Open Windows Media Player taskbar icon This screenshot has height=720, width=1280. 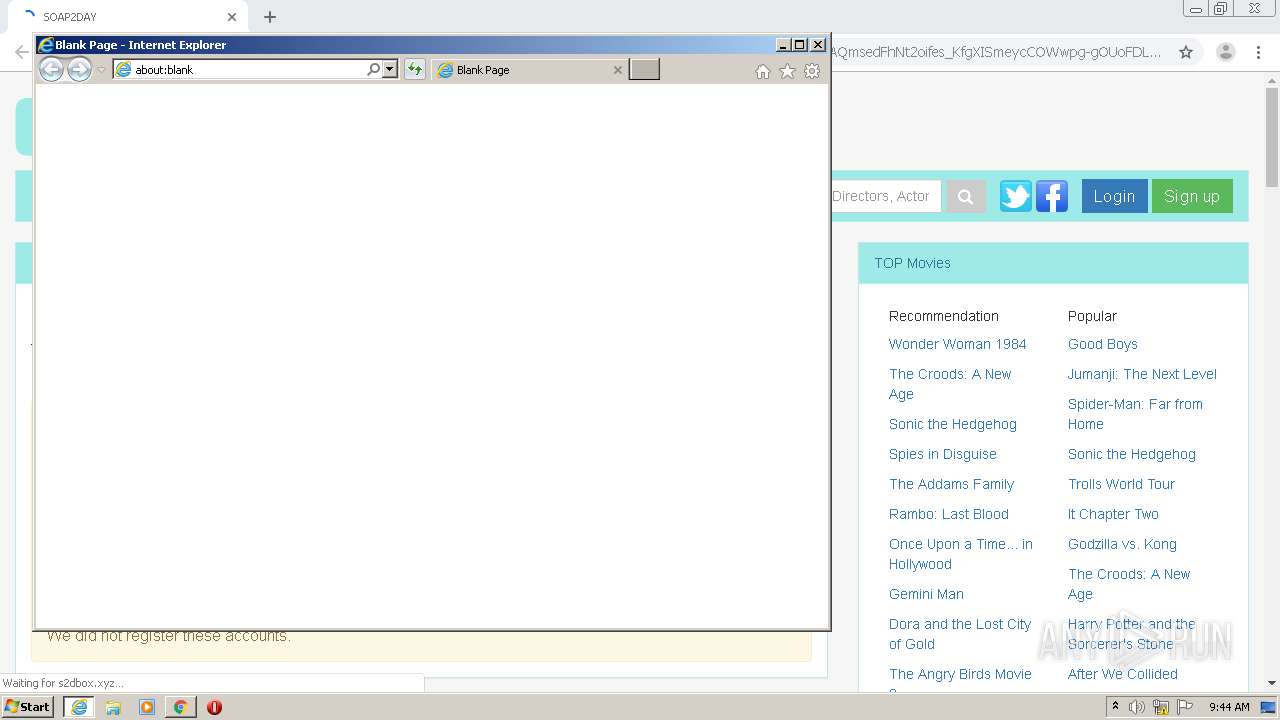147,707
